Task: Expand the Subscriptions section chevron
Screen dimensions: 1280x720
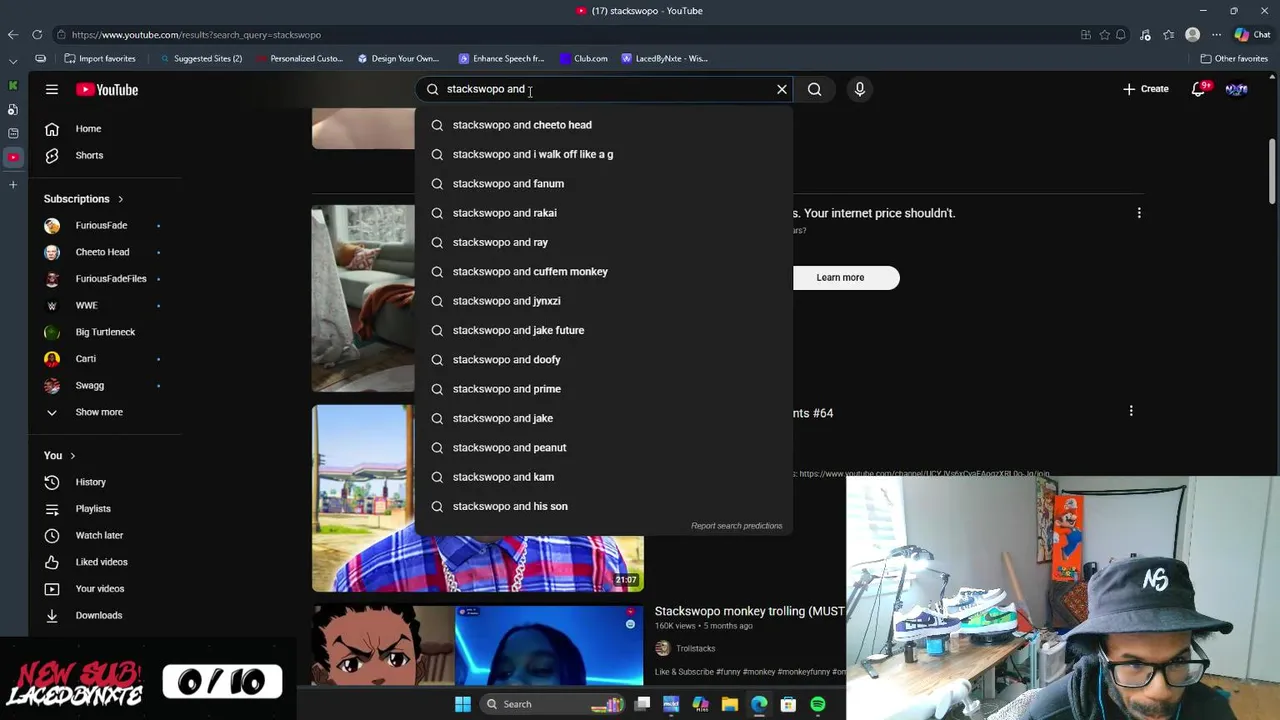Action: [120, 199]
